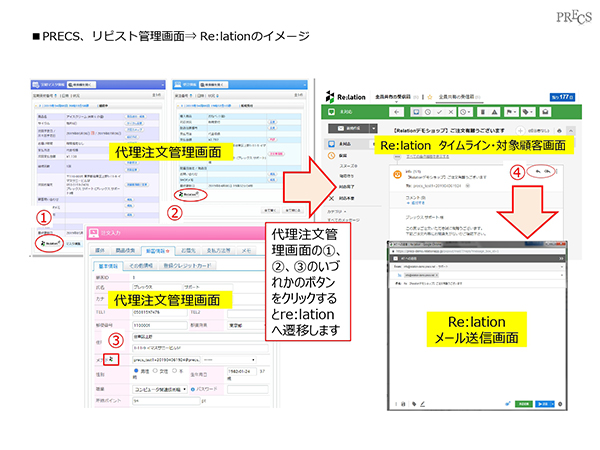This screenshot has height=450, width=600.
Task: Click the star icon beside the mailbox tabs
Action: click(x=430, y=97)
